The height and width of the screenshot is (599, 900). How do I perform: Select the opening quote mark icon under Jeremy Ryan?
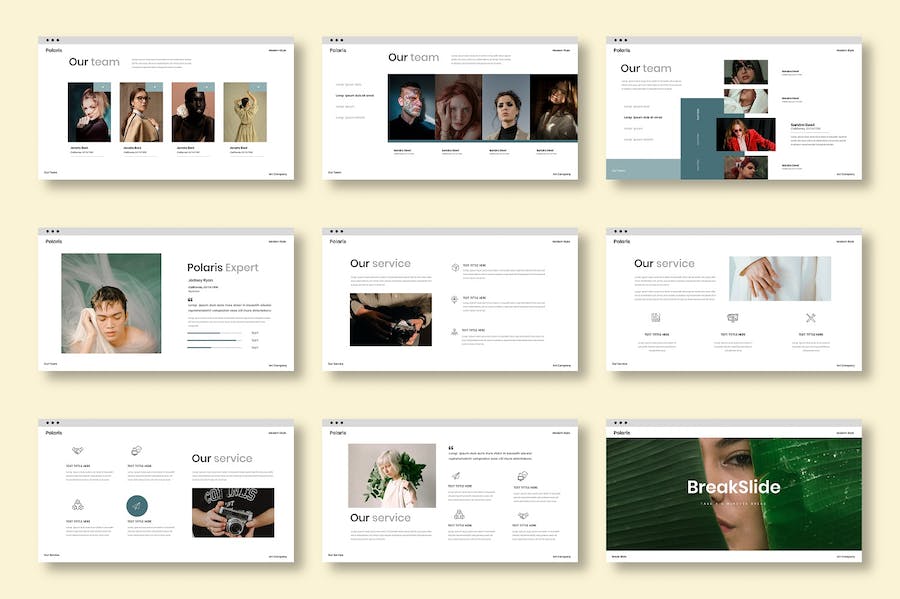pos(190,298)
